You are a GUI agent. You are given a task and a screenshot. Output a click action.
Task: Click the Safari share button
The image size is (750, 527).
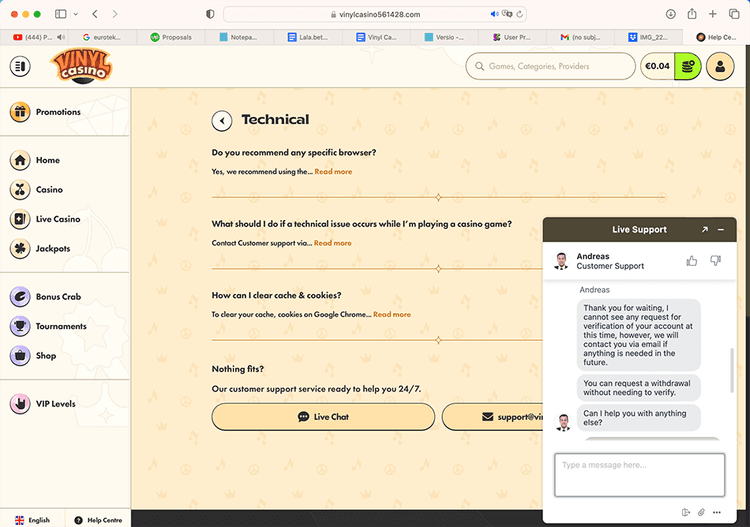(692, 14)
